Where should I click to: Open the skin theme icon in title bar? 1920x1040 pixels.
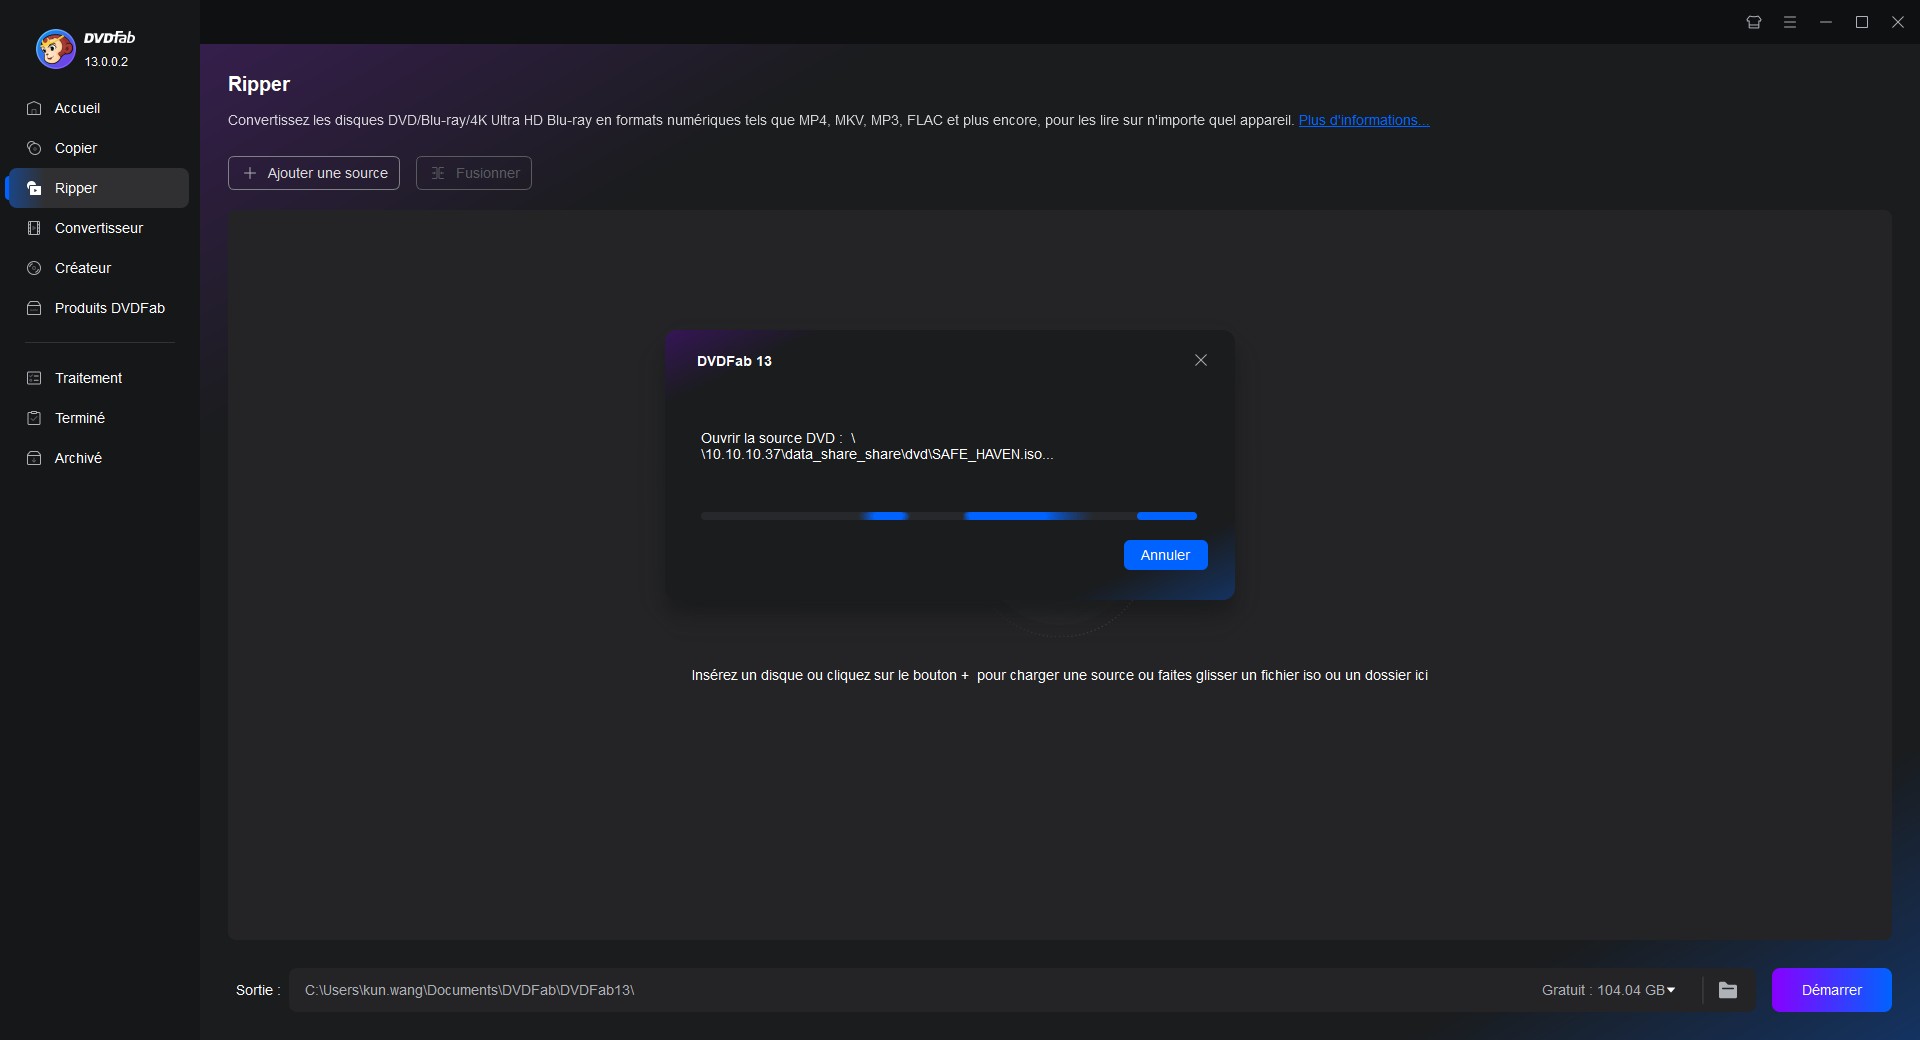click(x=1754, y=22)
